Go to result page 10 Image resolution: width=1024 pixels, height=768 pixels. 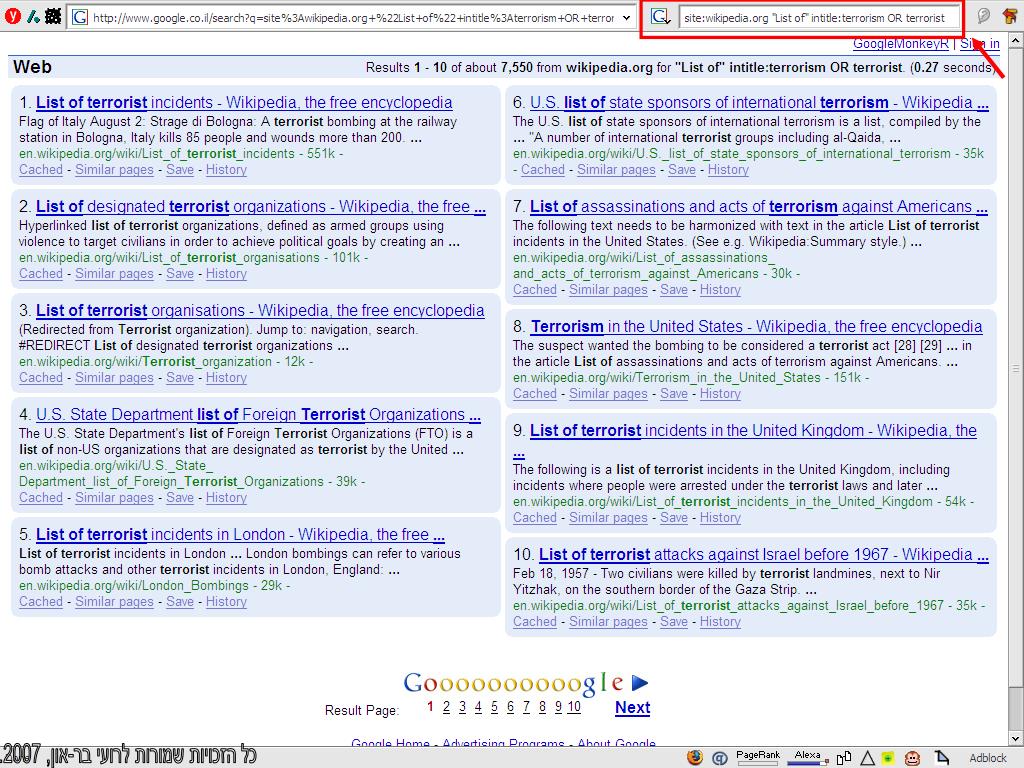(x=573, y=707)
